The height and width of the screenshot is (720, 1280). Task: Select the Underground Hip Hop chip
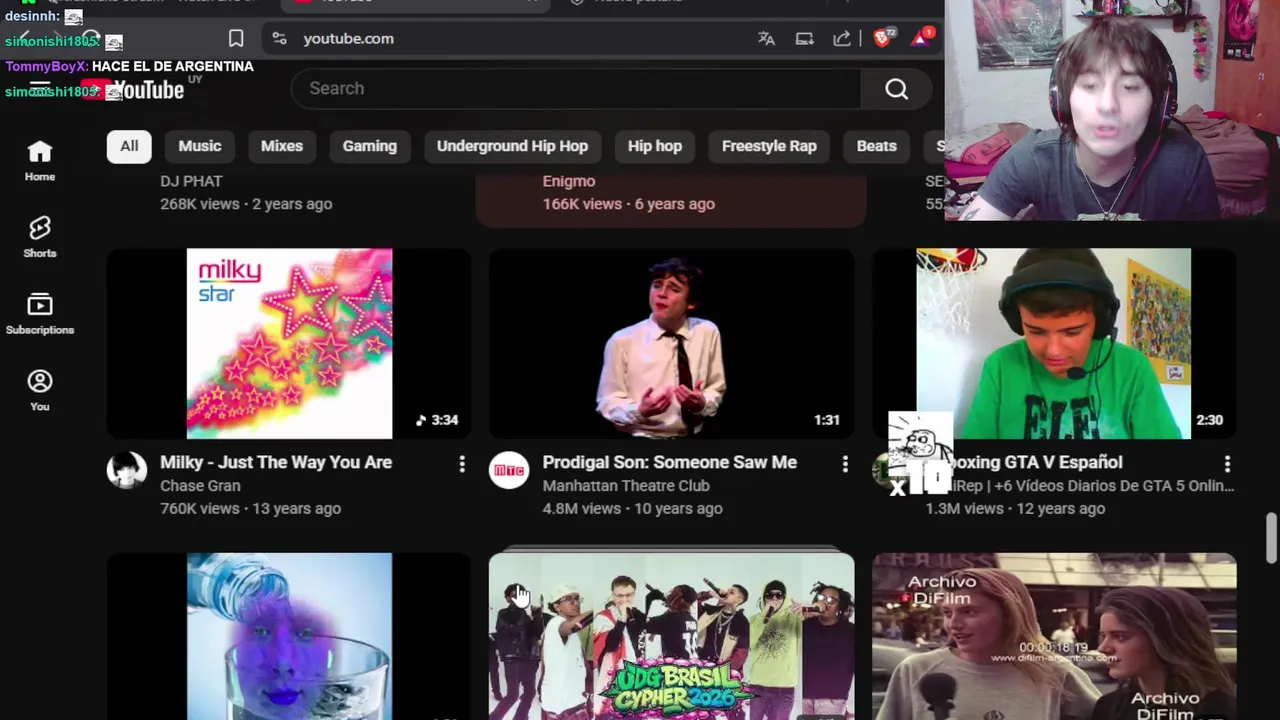tap(512, 146)
